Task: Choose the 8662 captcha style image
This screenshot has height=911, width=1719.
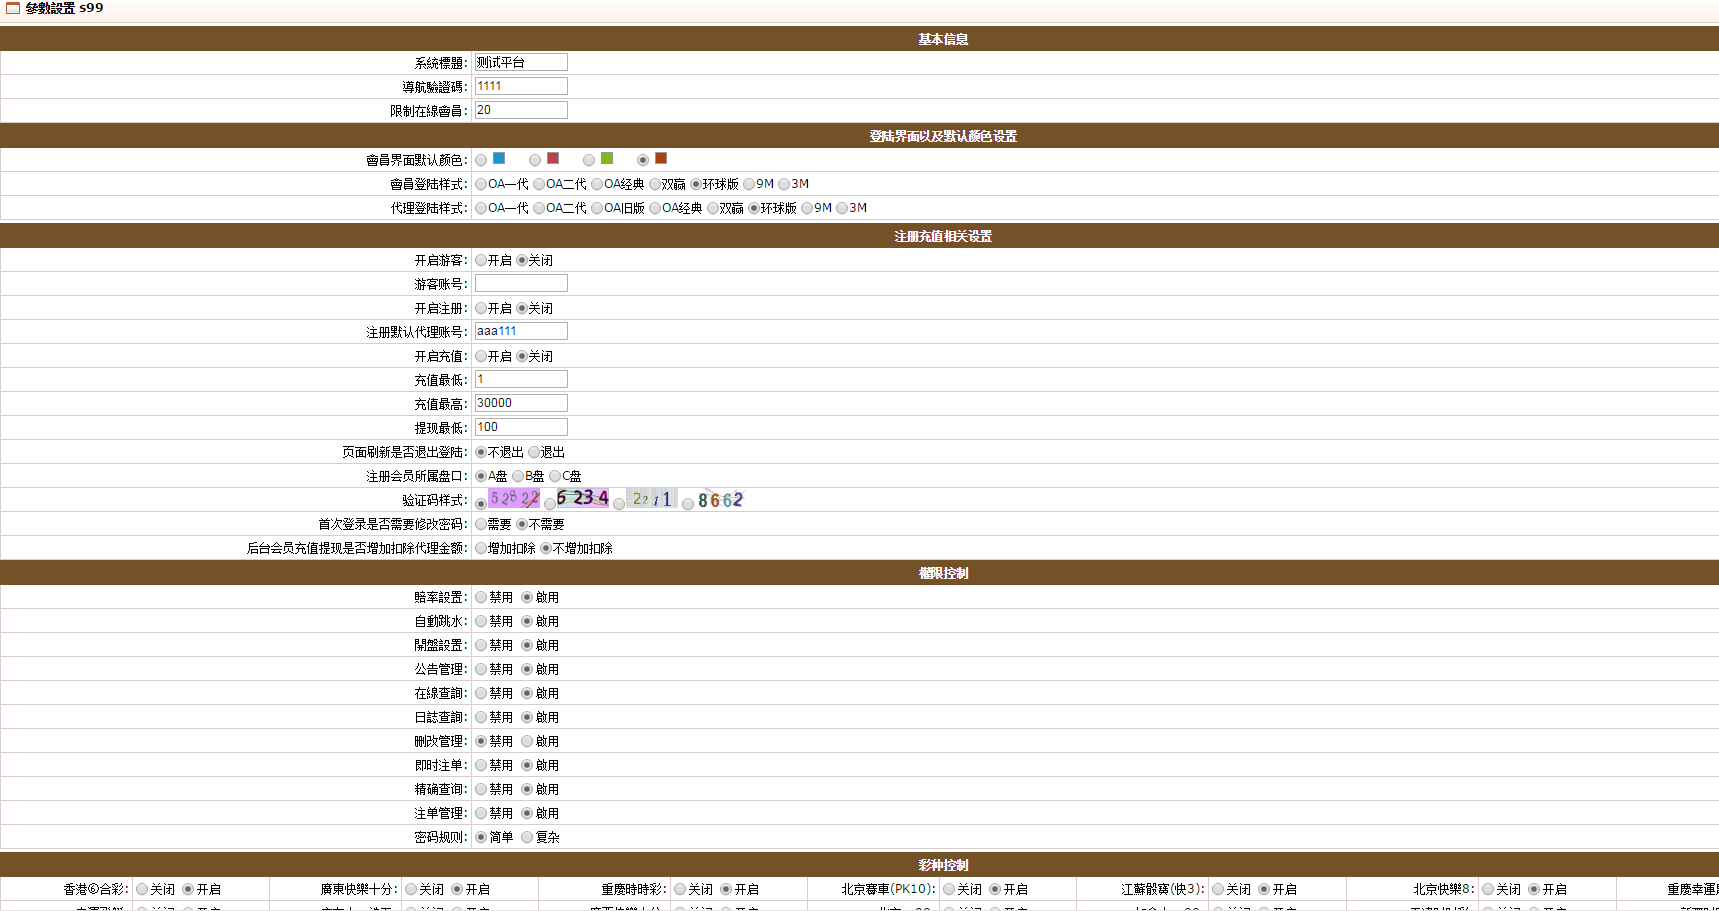Action: [720, 500]
